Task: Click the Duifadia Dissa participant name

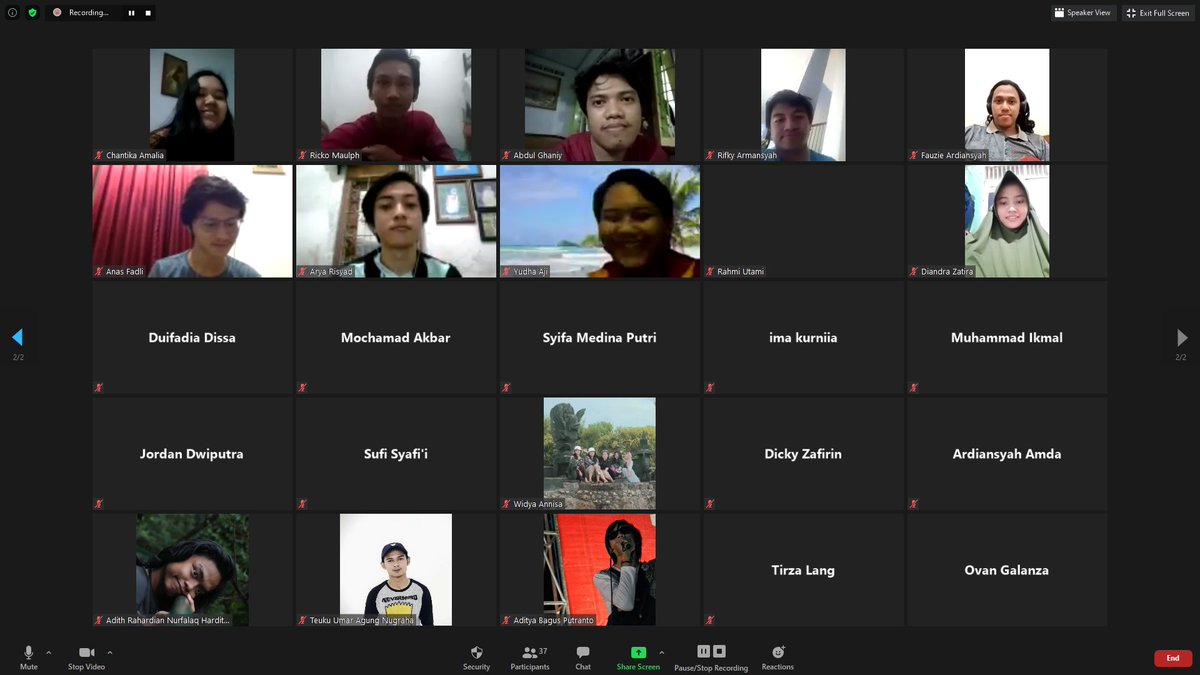Action: click(192, 338)
